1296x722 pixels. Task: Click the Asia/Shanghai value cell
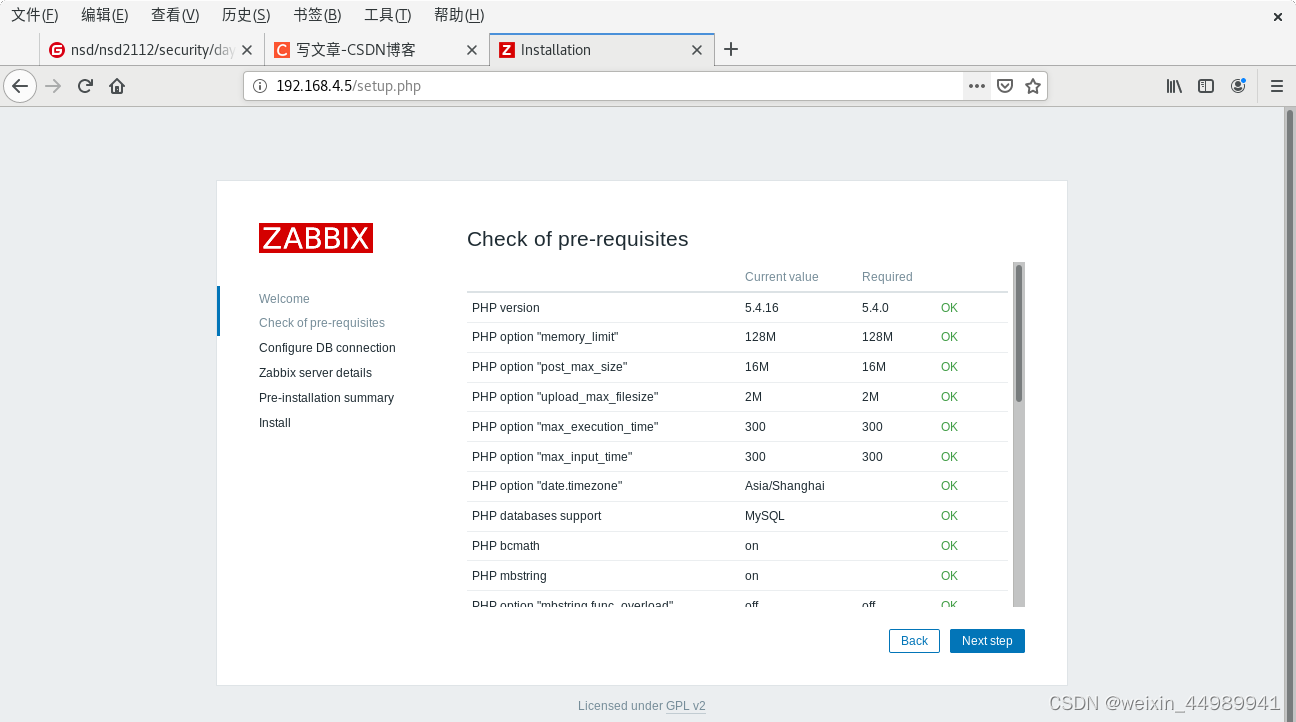[785, 486]
